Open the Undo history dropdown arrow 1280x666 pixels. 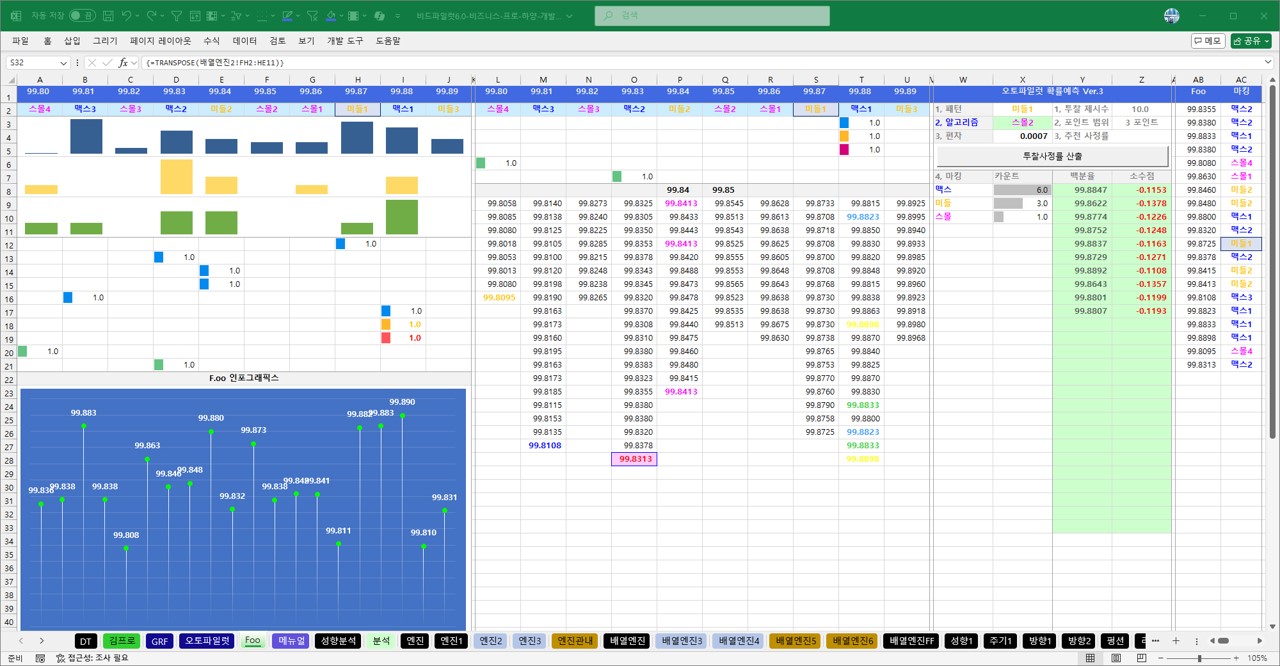pyautogui.click(x=138, y=16)
